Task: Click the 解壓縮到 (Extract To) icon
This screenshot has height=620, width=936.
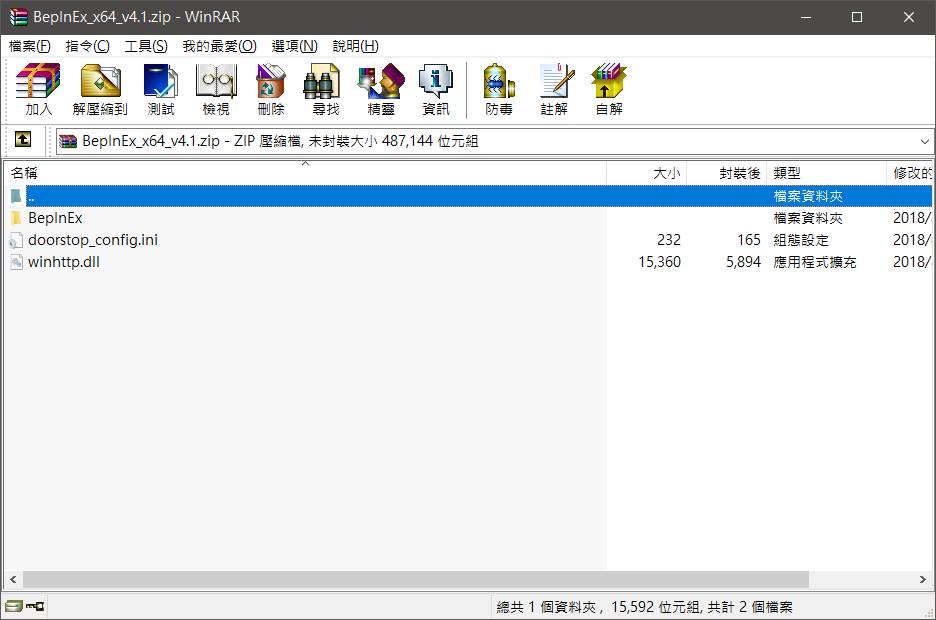Action: (100, 89)
